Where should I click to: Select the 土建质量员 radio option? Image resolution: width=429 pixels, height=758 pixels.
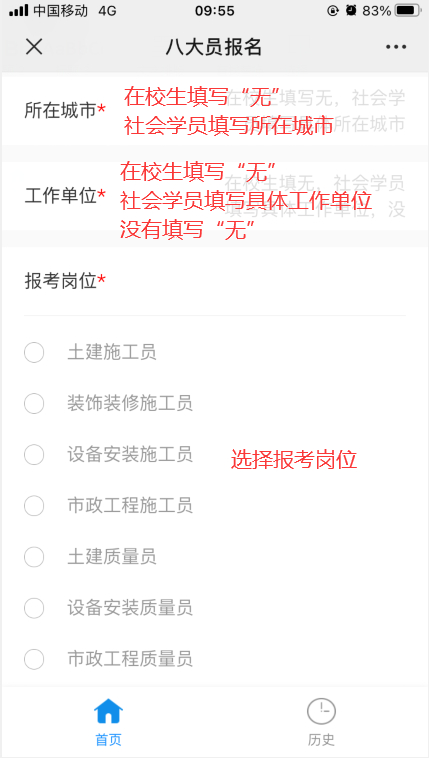(x=34, y=557)
